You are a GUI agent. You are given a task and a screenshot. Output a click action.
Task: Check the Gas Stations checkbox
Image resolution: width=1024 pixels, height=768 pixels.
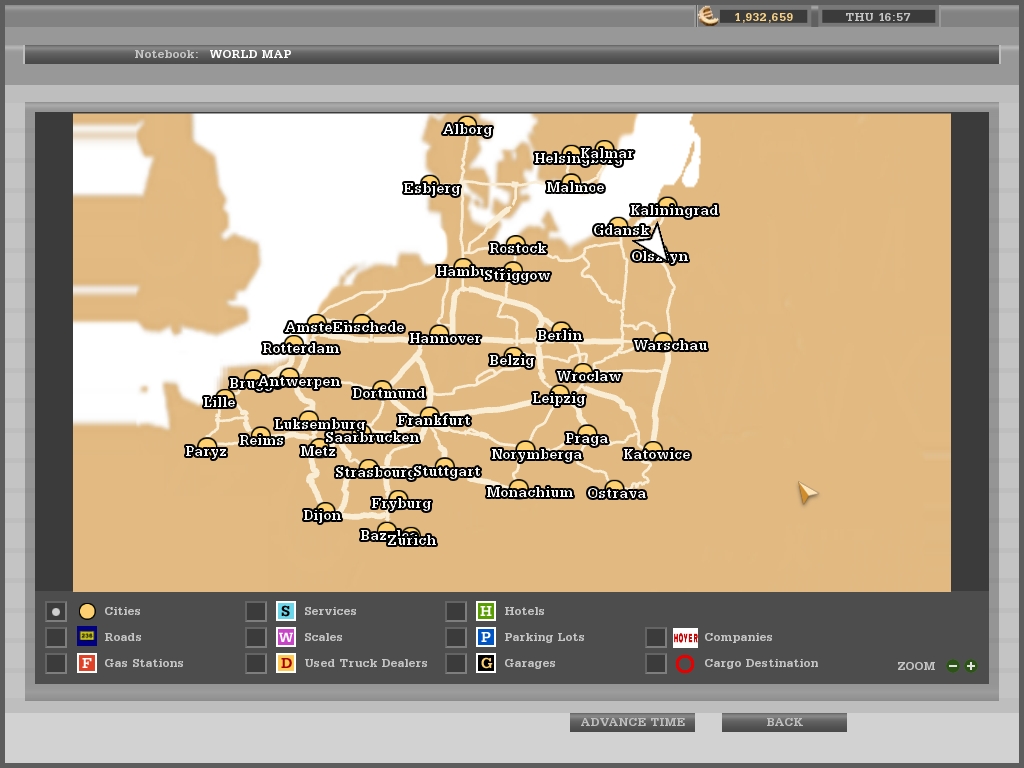56,663
